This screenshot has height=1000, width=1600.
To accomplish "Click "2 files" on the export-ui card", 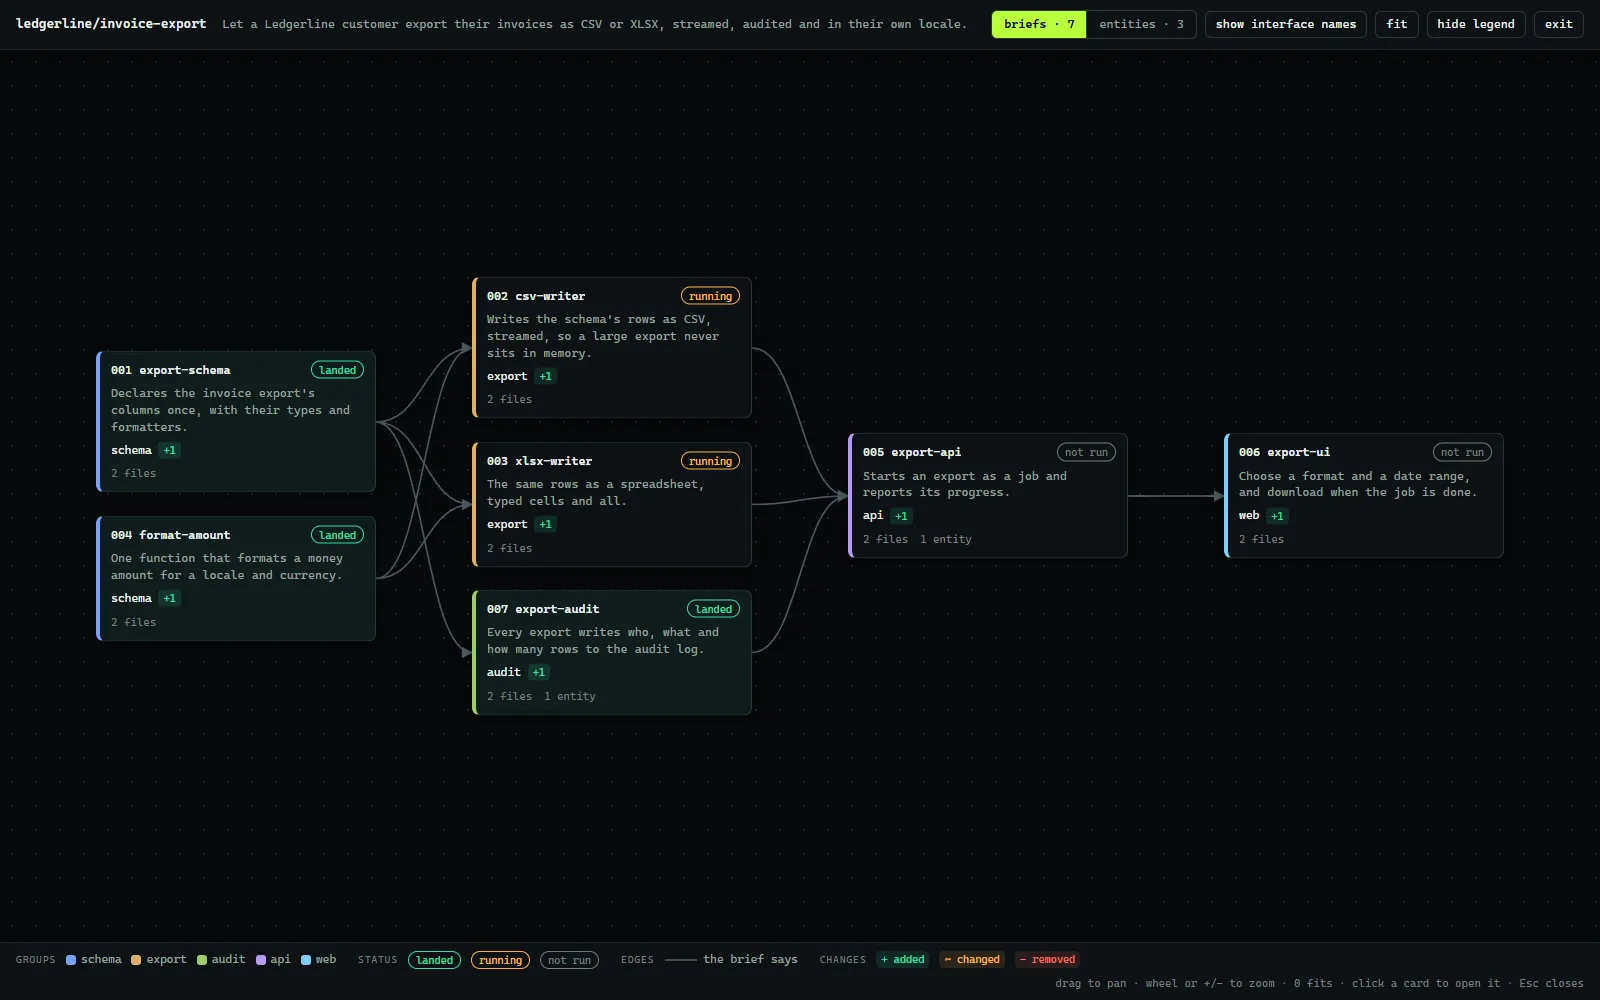I will point(1261,539).
